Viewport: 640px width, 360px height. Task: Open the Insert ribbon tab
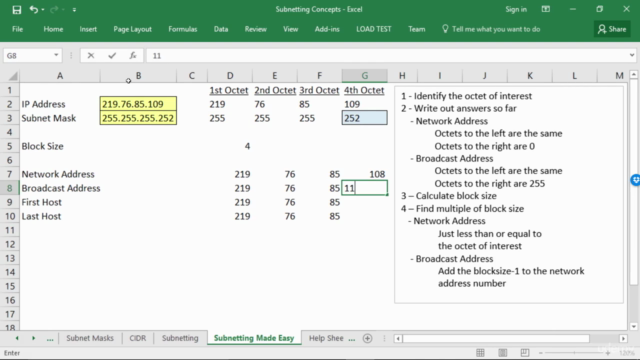(88, 29)
